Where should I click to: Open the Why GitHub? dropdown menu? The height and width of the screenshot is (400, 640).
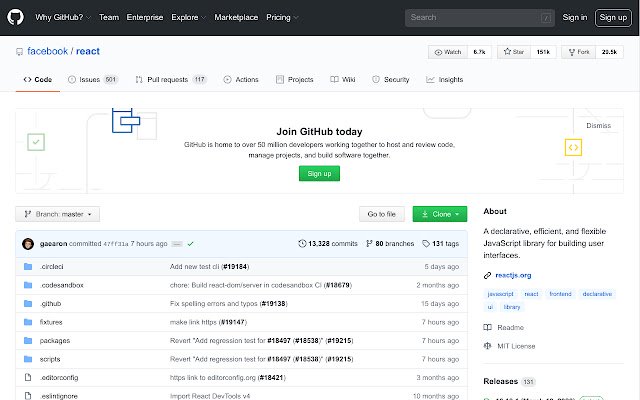click(63, 17)
